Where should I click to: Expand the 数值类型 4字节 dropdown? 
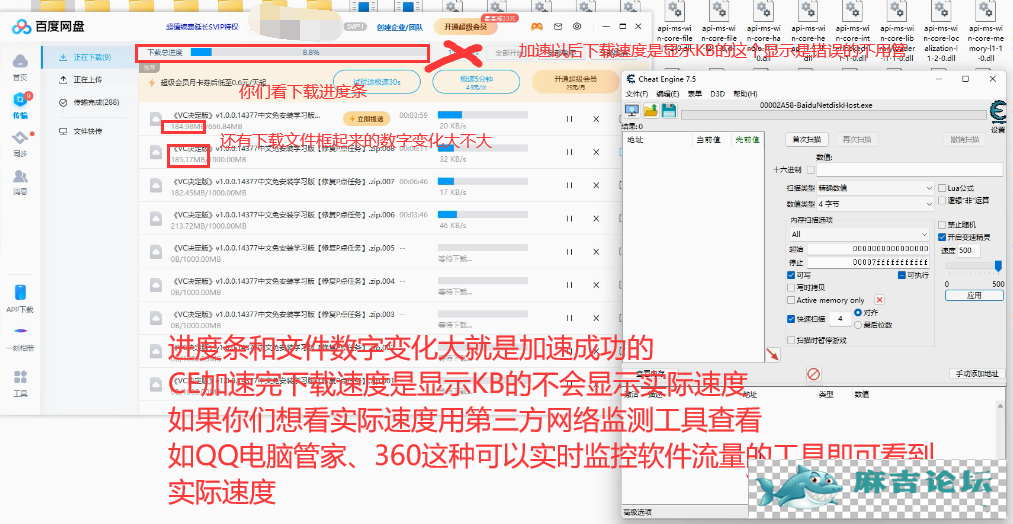click(x=875, y=203)
